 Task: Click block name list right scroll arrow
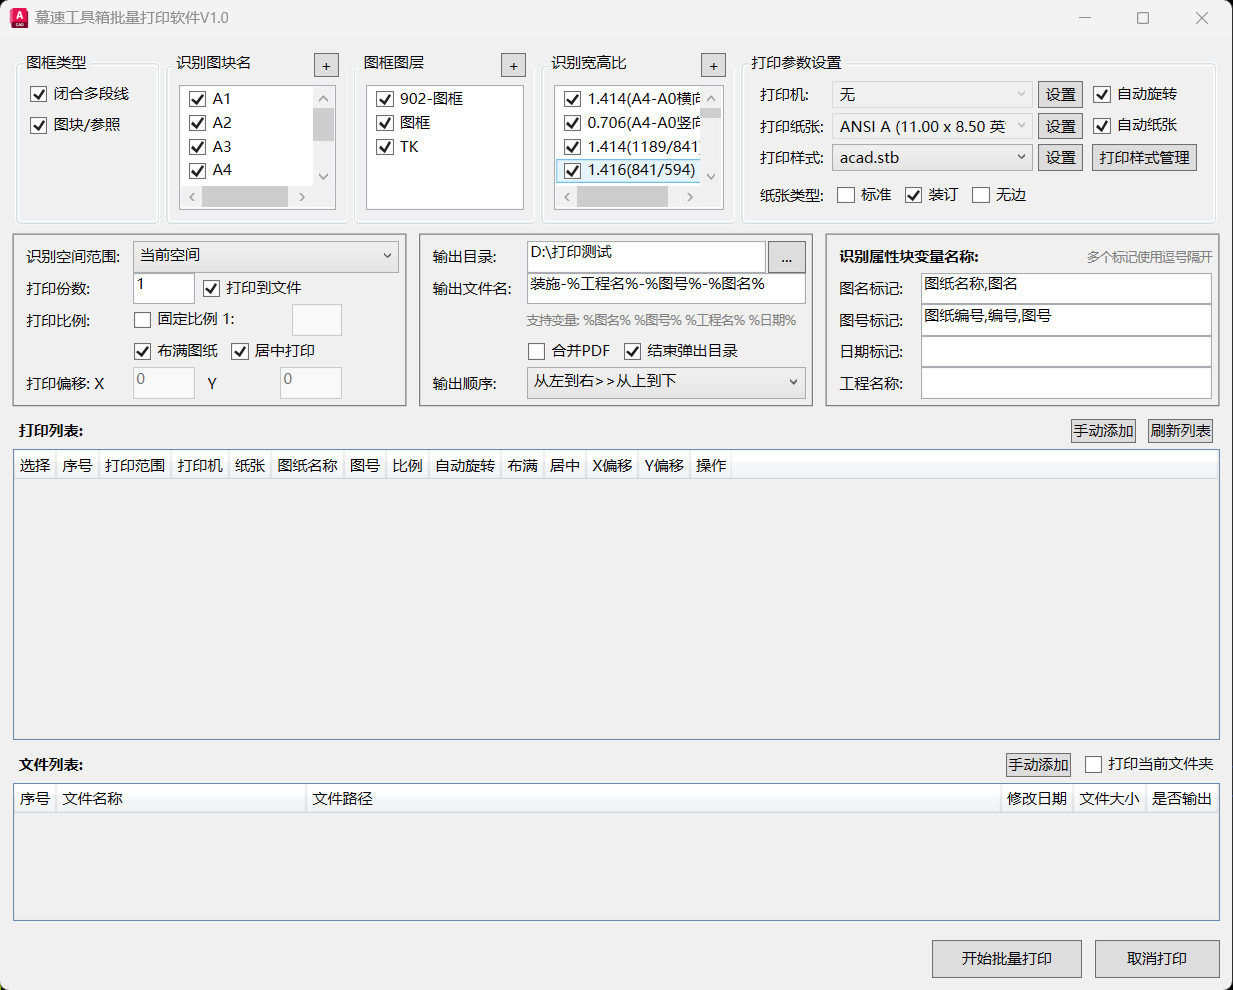pos(302,198)
